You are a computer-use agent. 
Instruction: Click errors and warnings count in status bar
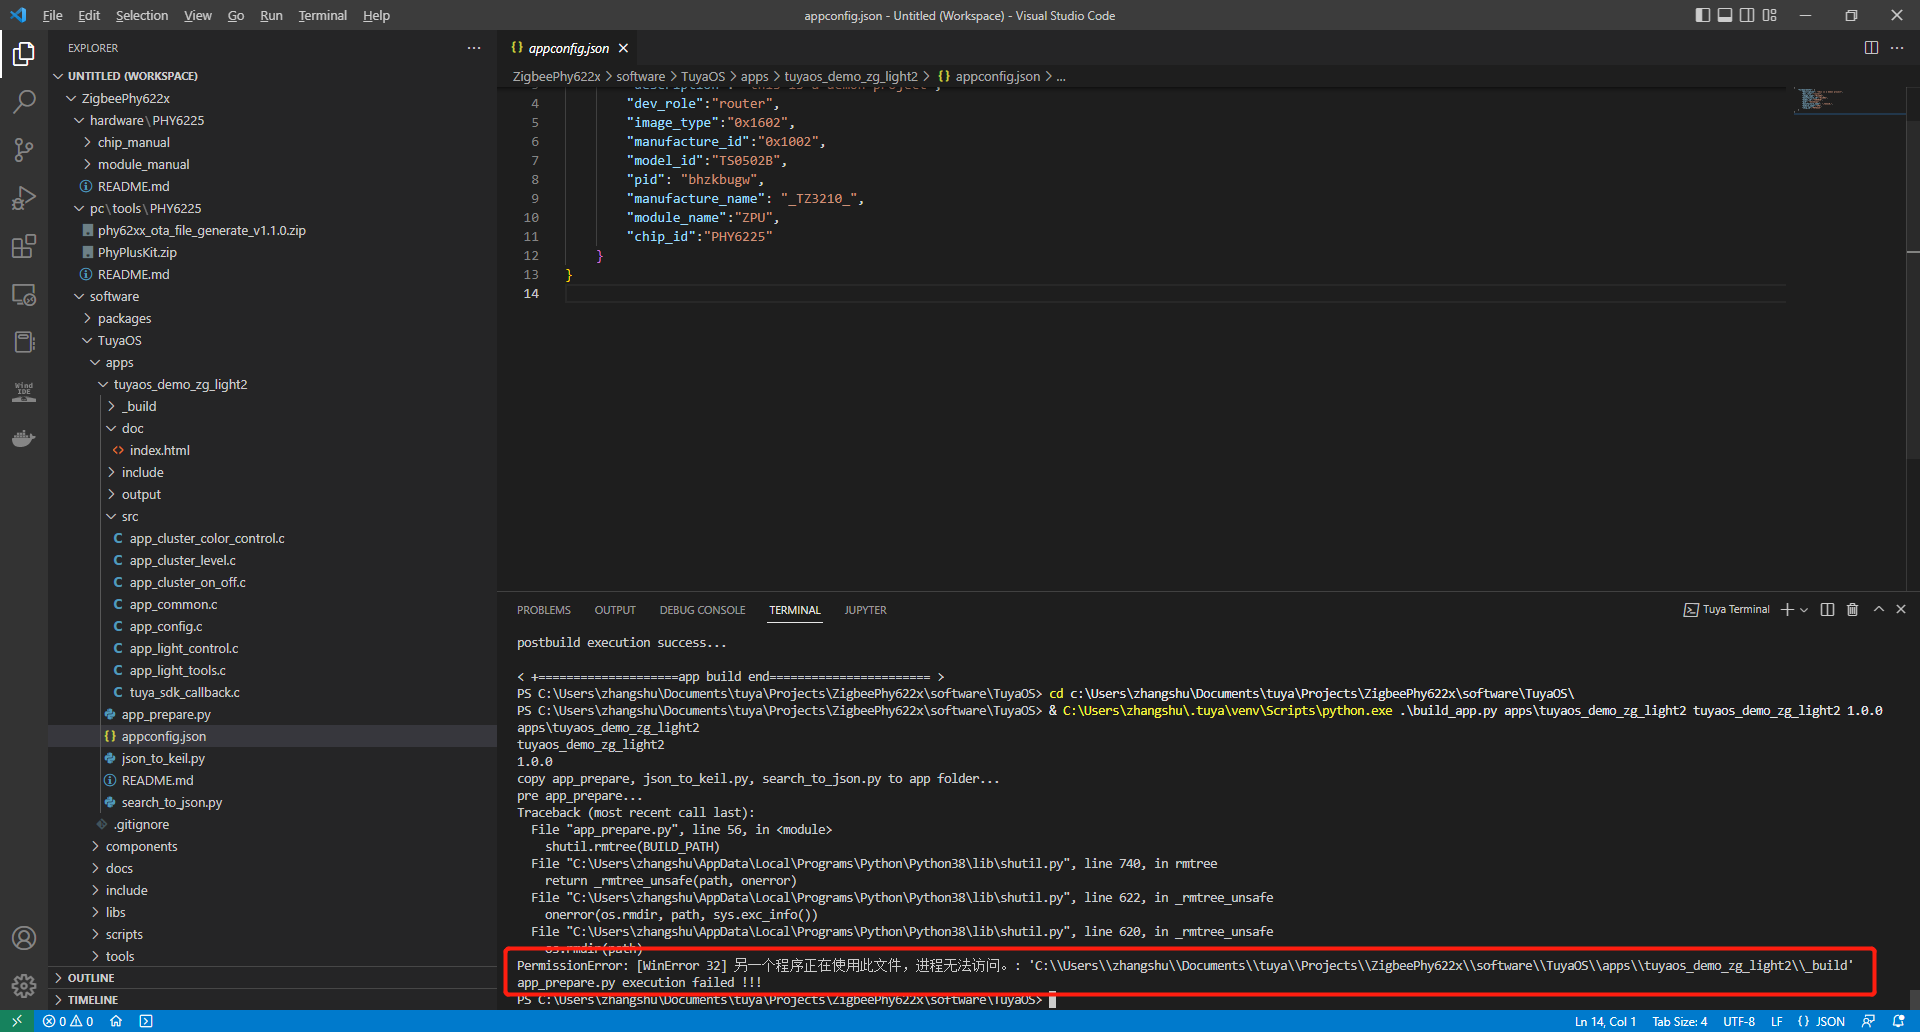click(68, 1021)
